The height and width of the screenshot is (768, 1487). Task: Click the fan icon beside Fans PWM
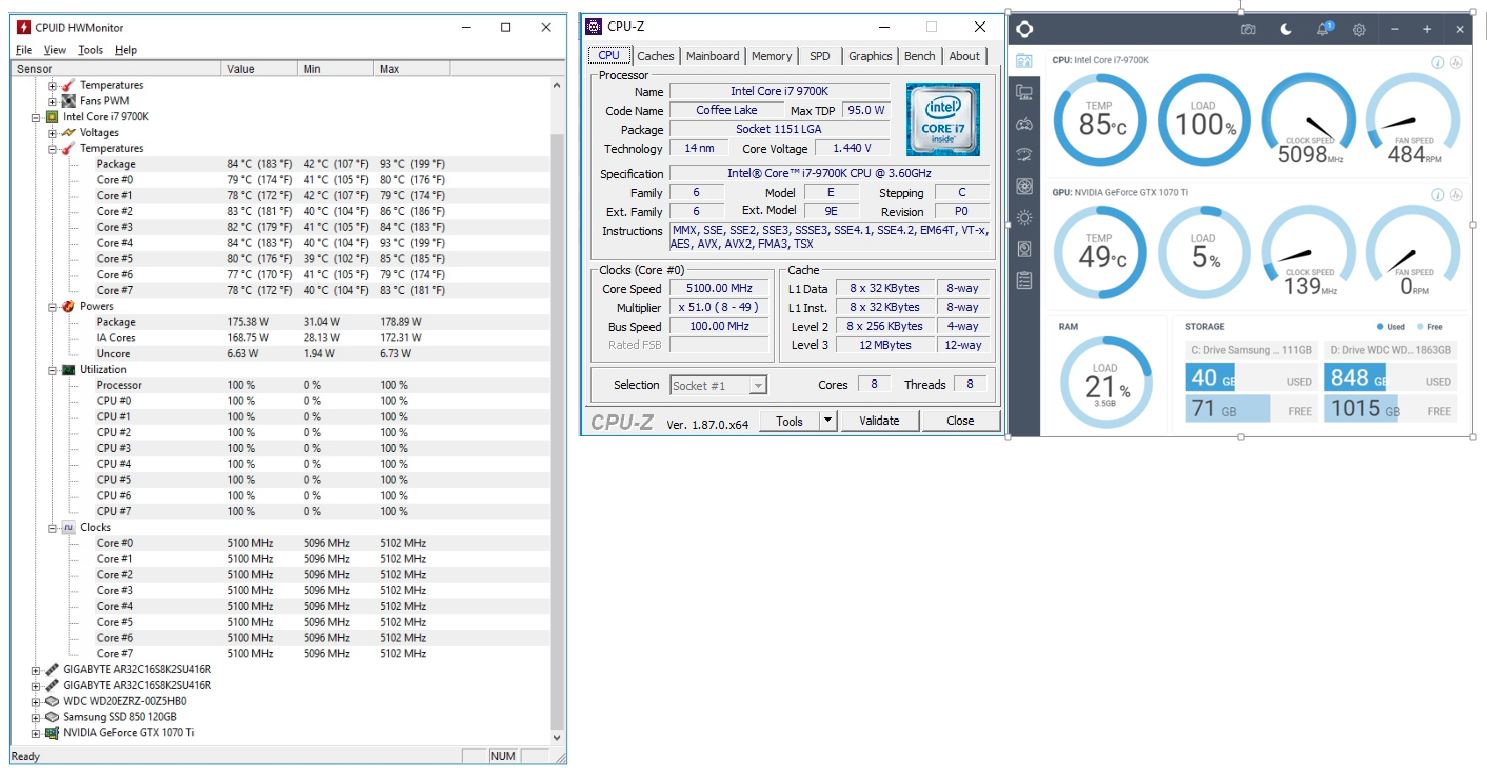point(69,101)
